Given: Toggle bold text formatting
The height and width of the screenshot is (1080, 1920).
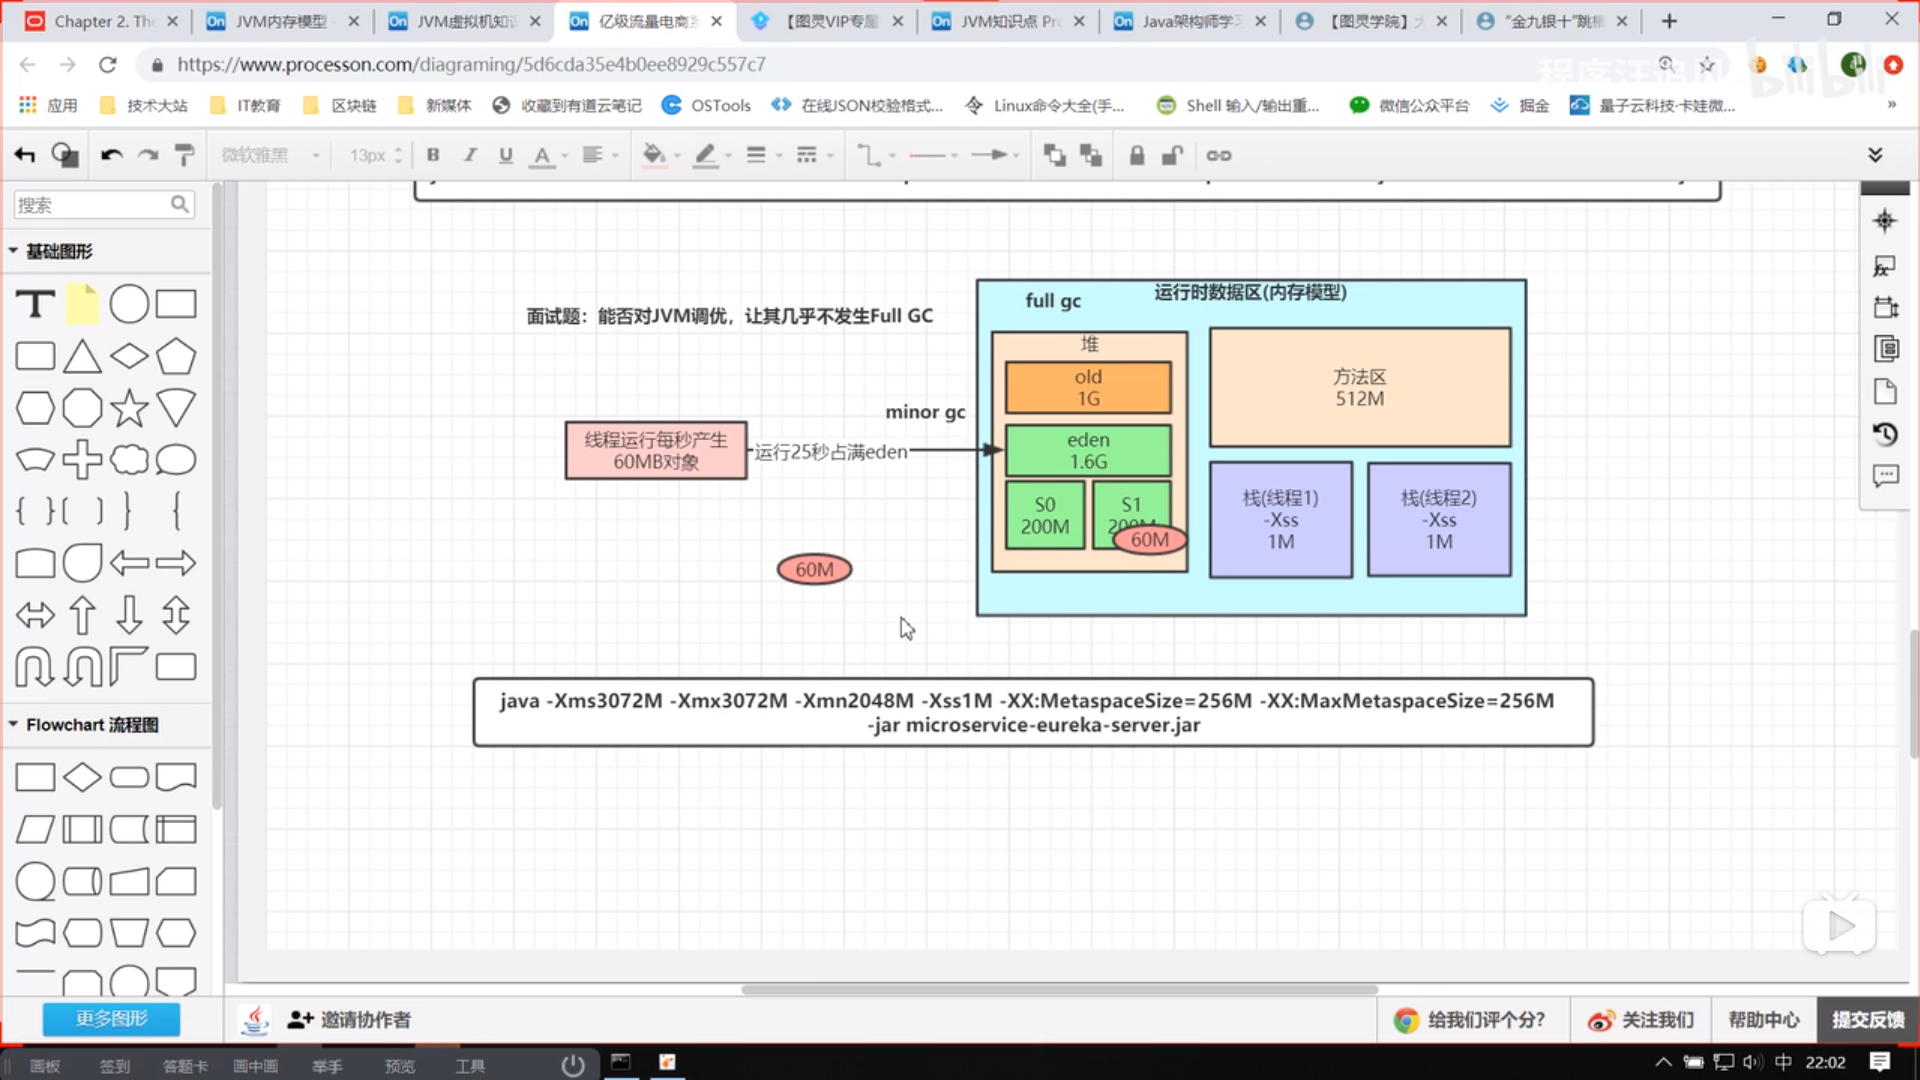Looking at the screenshot, I should click(x=433, y=155).
